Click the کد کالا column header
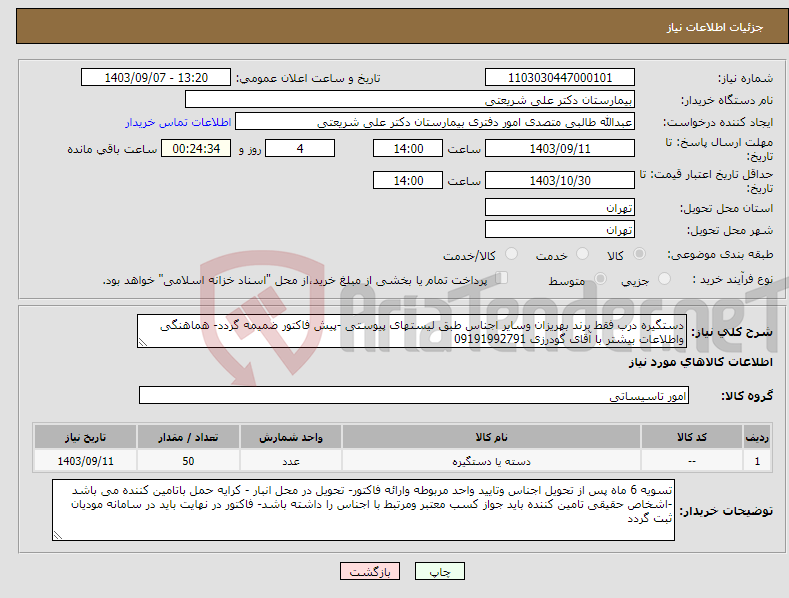Image resolution: width=789 pixels, height=598 pixels. pyautogui.click(x=692, y=437)
